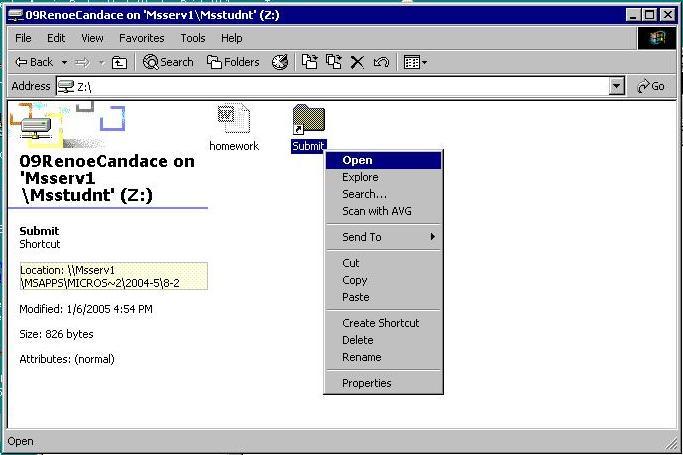
Task: Click the window resize grip corner
Action: point(670,444)
